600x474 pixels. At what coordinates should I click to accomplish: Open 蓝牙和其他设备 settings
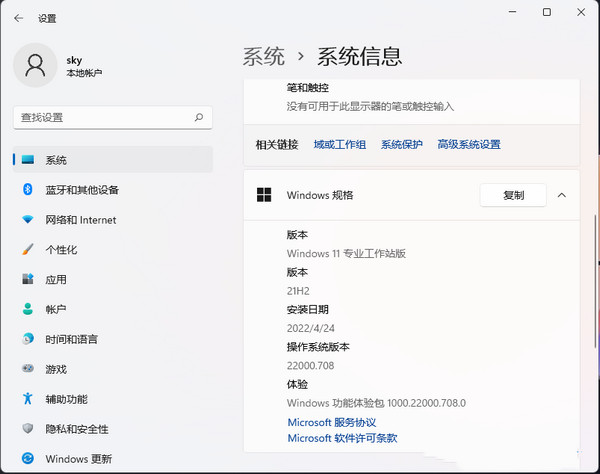(x=113, y=189)
